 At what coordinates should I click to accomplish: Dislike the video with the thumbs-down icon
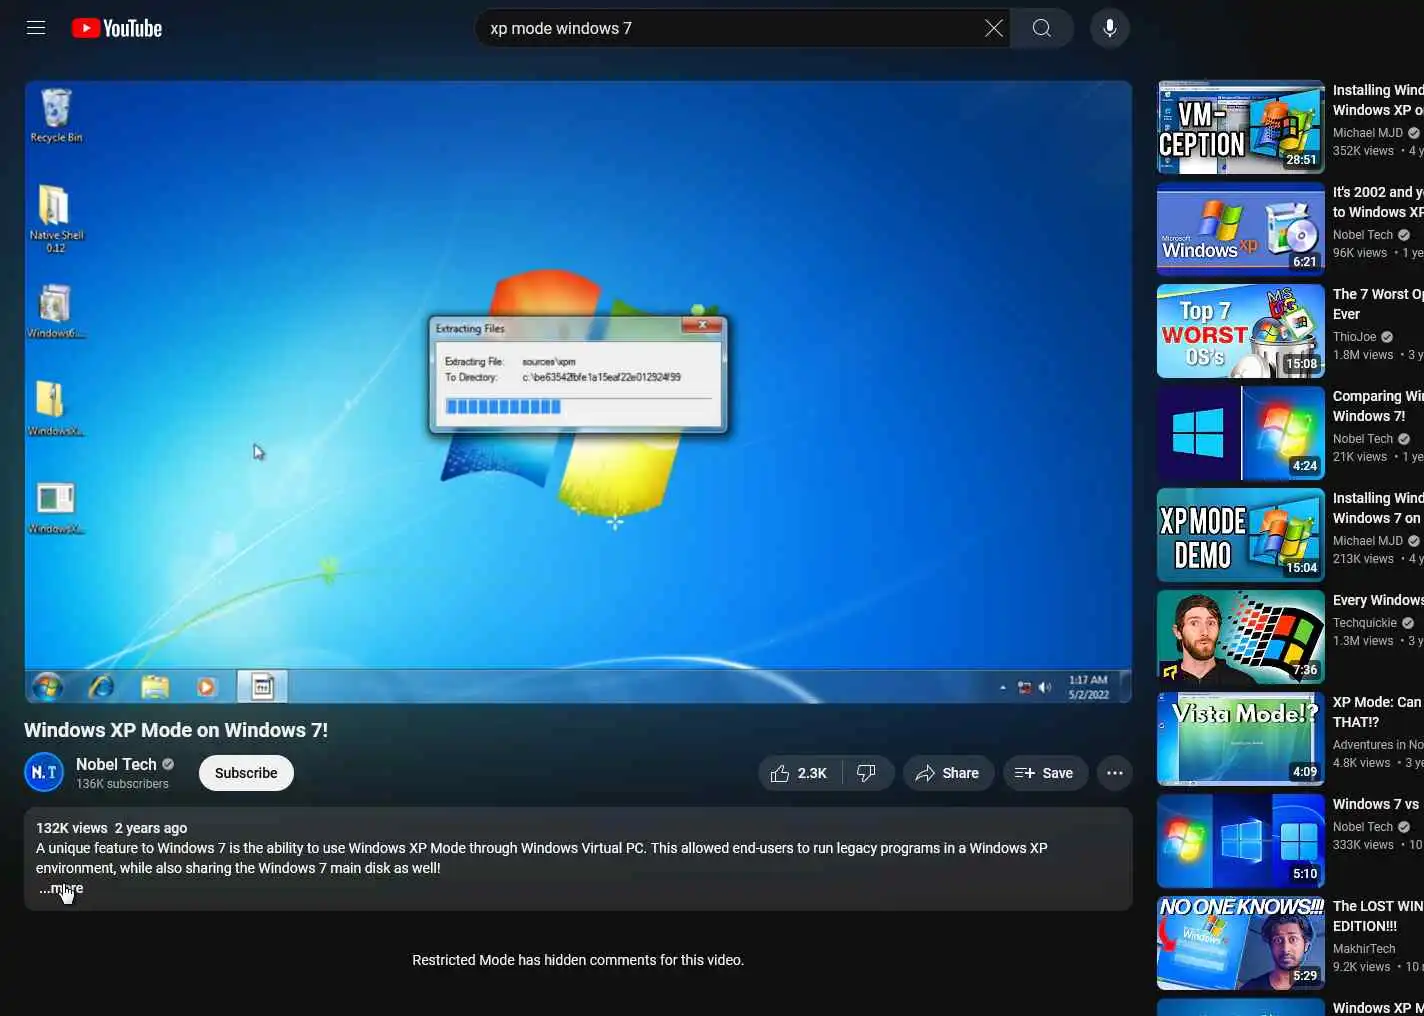868,773
